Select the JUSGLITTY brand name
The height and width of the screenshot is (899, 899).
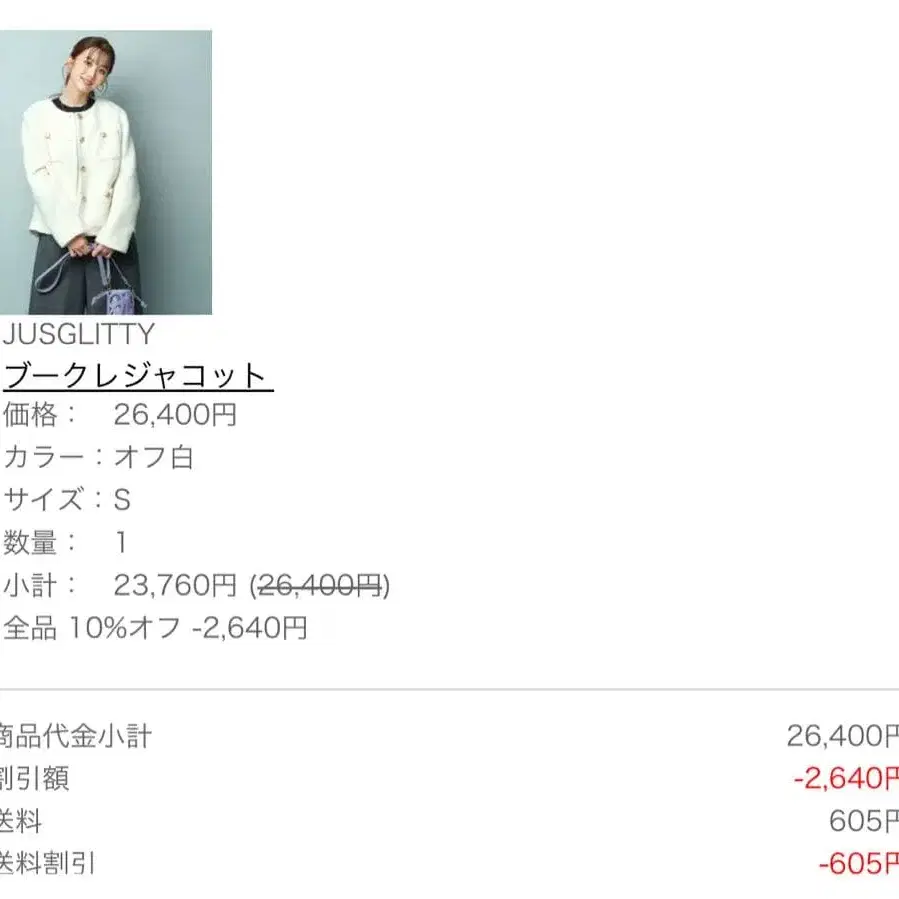(79, 334)
